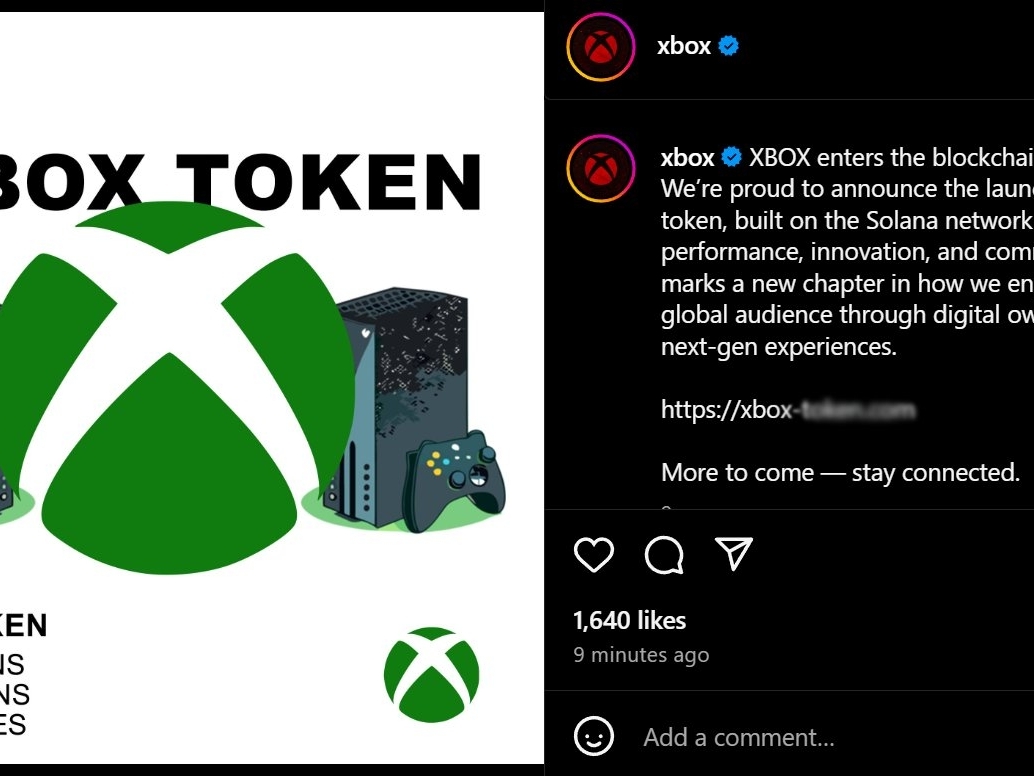This screenshot has height=776, width=1034.
Task: Open the emoji picker in the comment bar
Action: pos(592,737)
